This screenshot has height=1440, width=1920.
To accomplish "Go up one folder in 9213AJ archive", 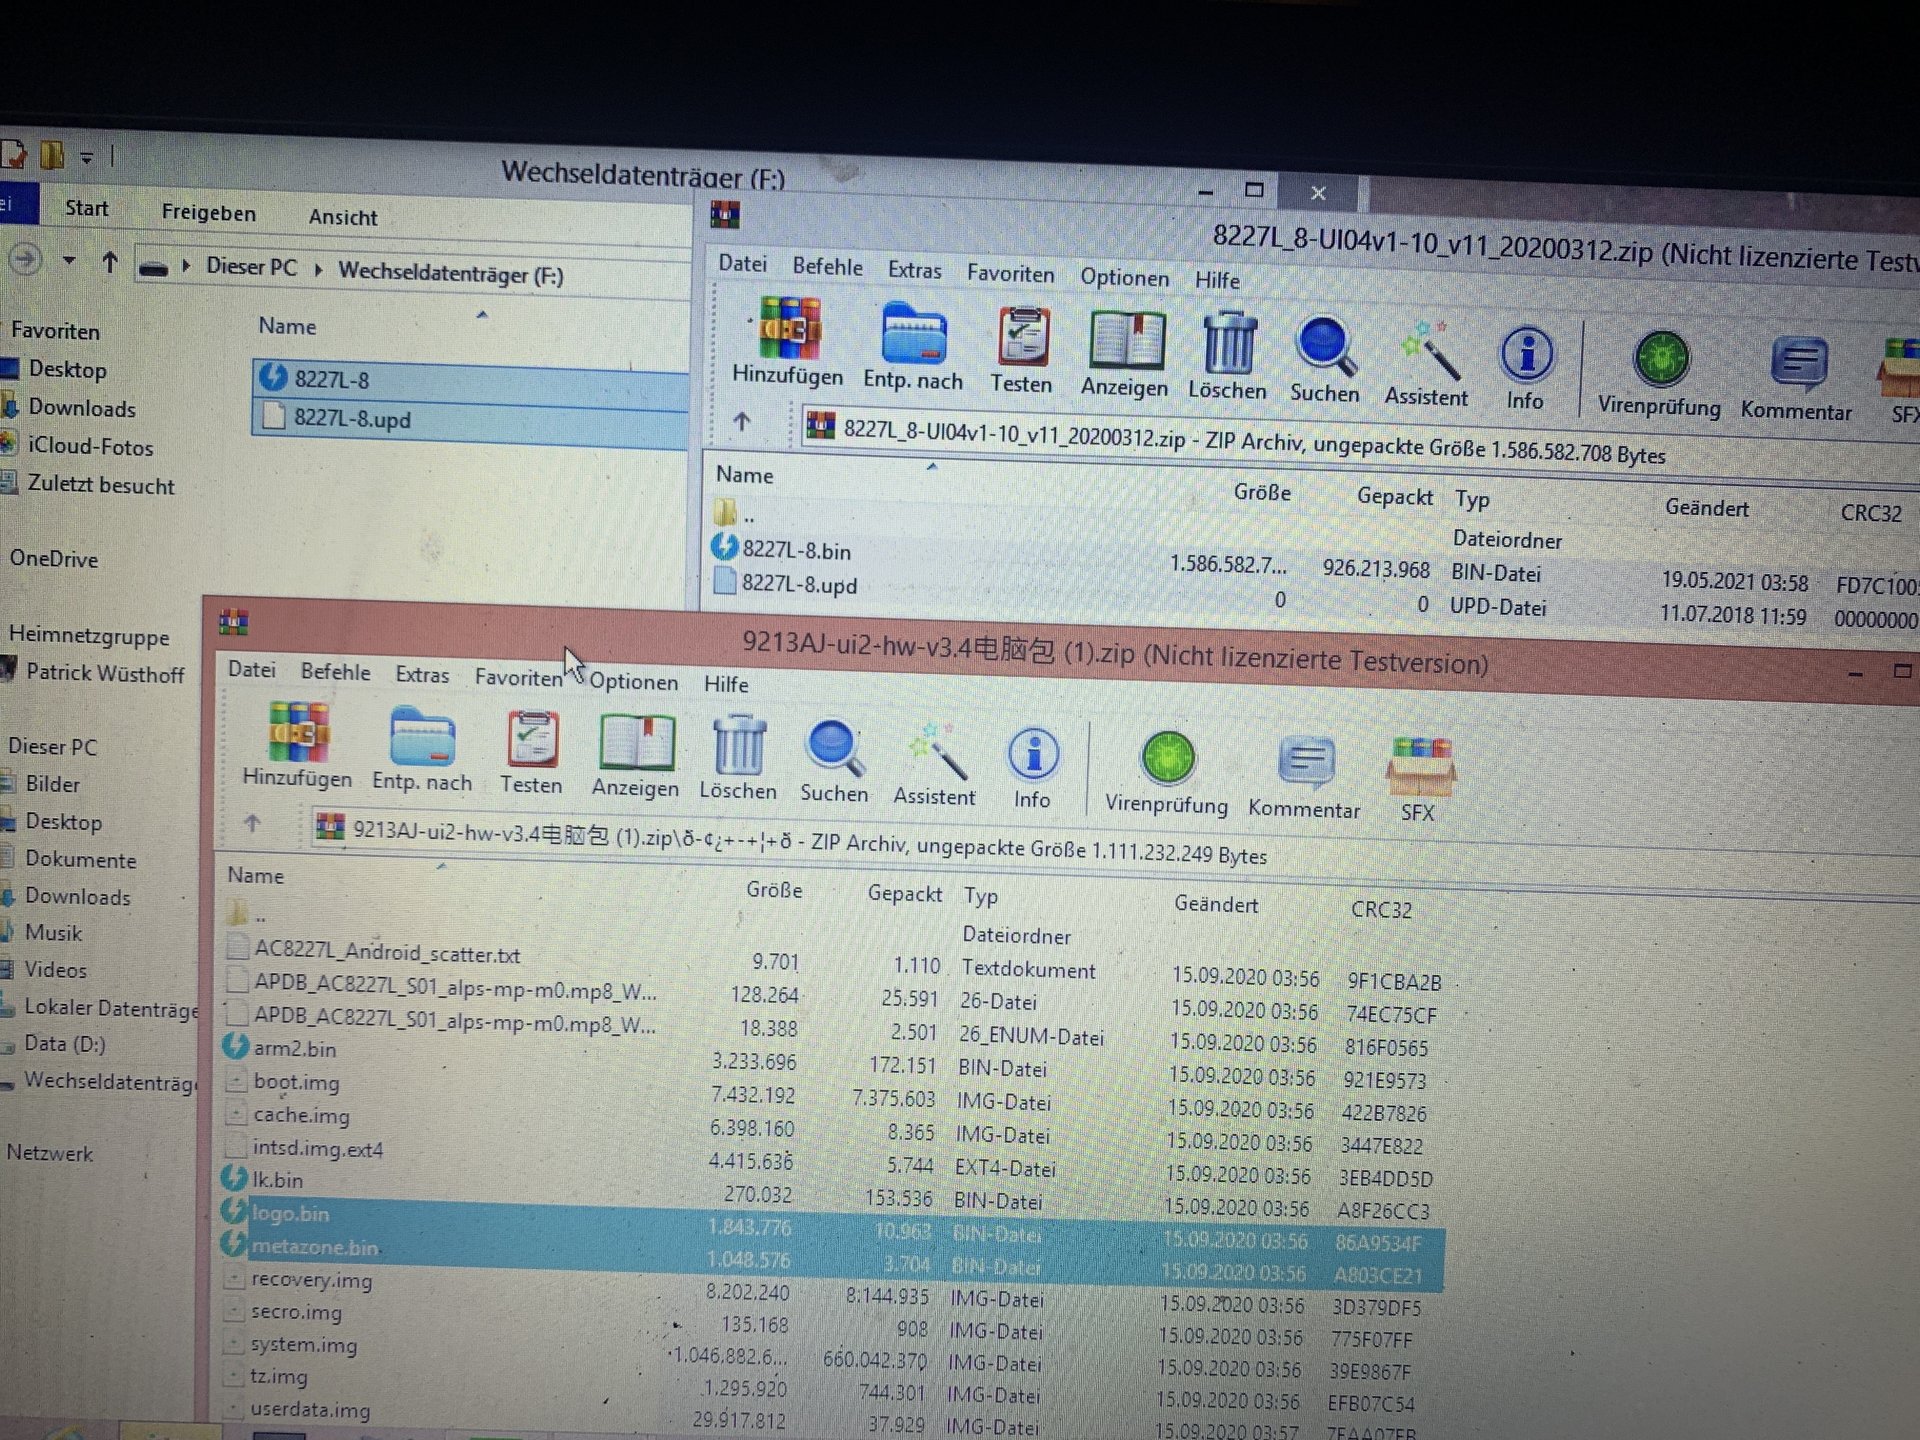I will coord(252,823).
